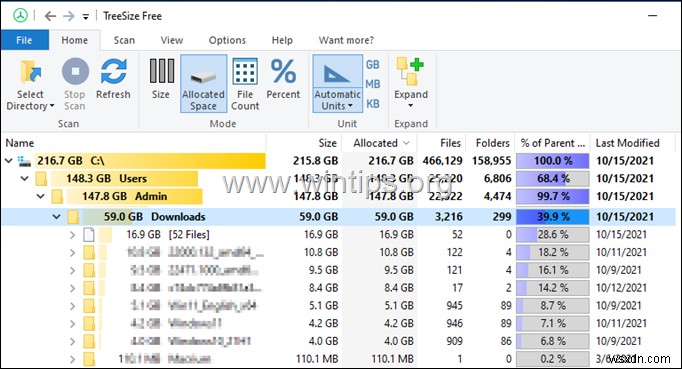Expand the 8.4 GB folder row

[x=72, y=288]
